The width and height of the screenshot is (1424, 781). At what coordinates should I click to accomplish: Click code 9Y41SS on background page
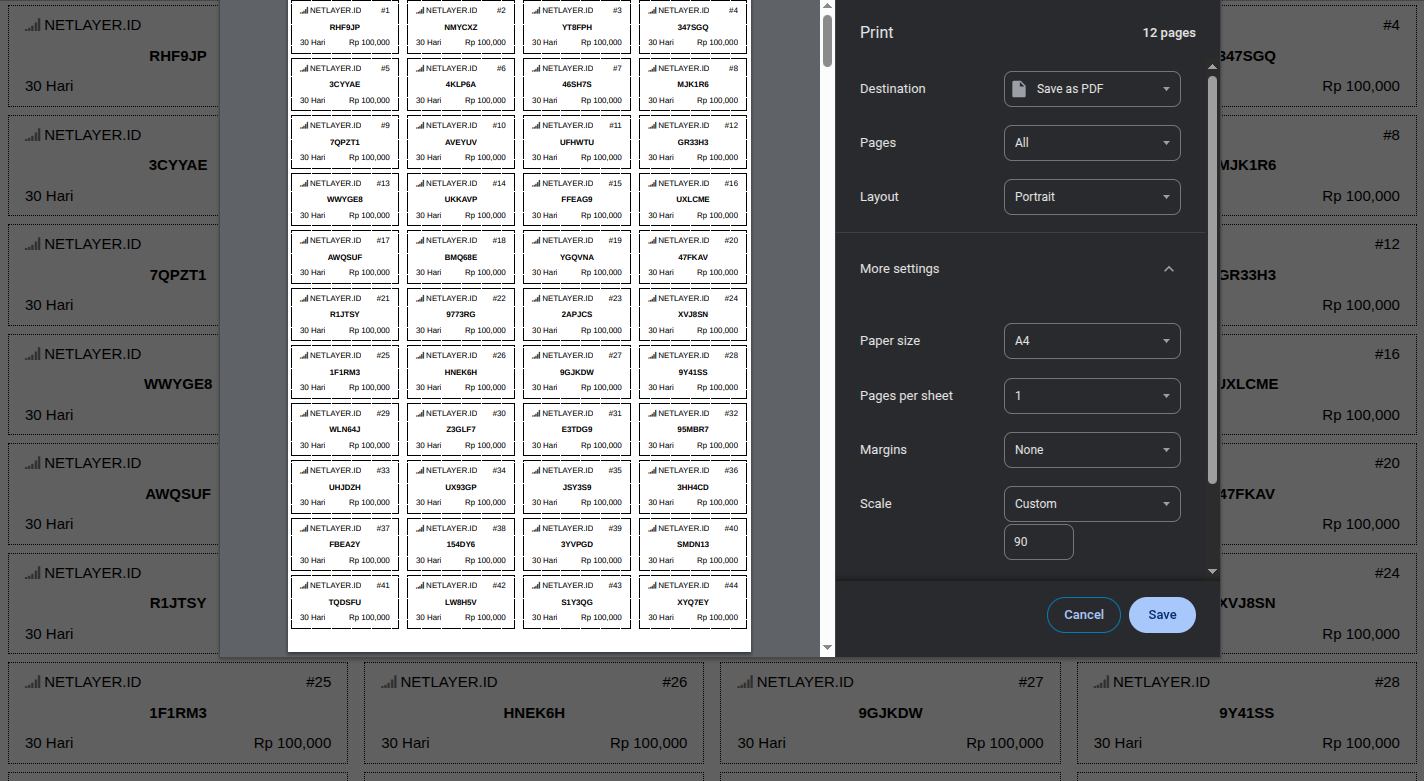click(x=1246, y=713)
